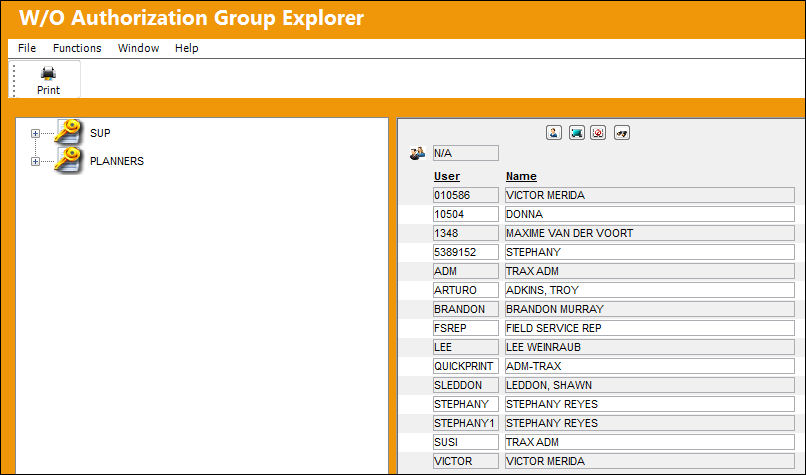Select user cell QUICKPRINT

(466, 367)
